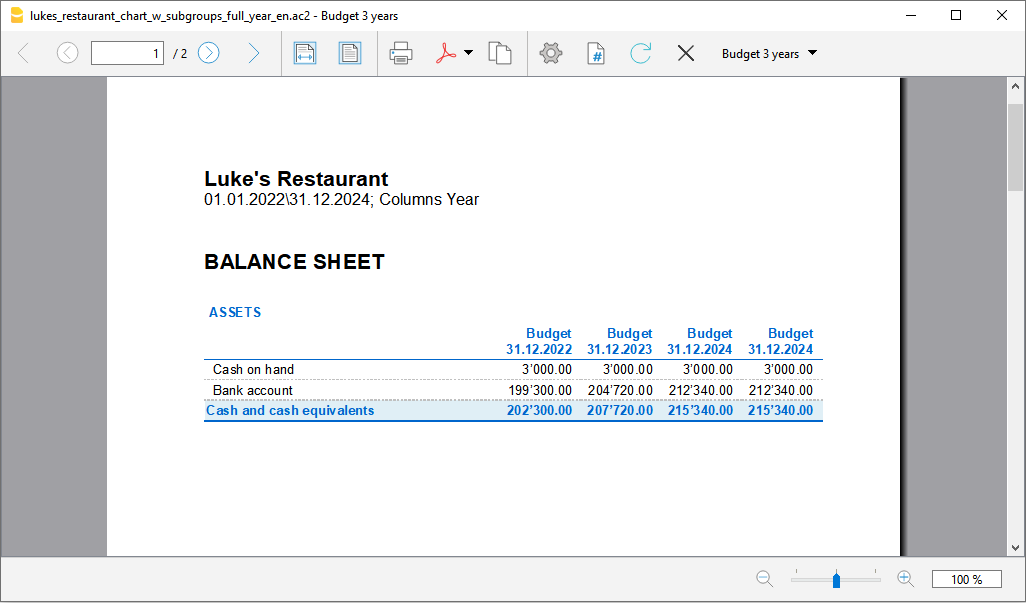The image size is (1026, 603).
Task: Toggle fit-to-page-width view
Action: point(304,53)
